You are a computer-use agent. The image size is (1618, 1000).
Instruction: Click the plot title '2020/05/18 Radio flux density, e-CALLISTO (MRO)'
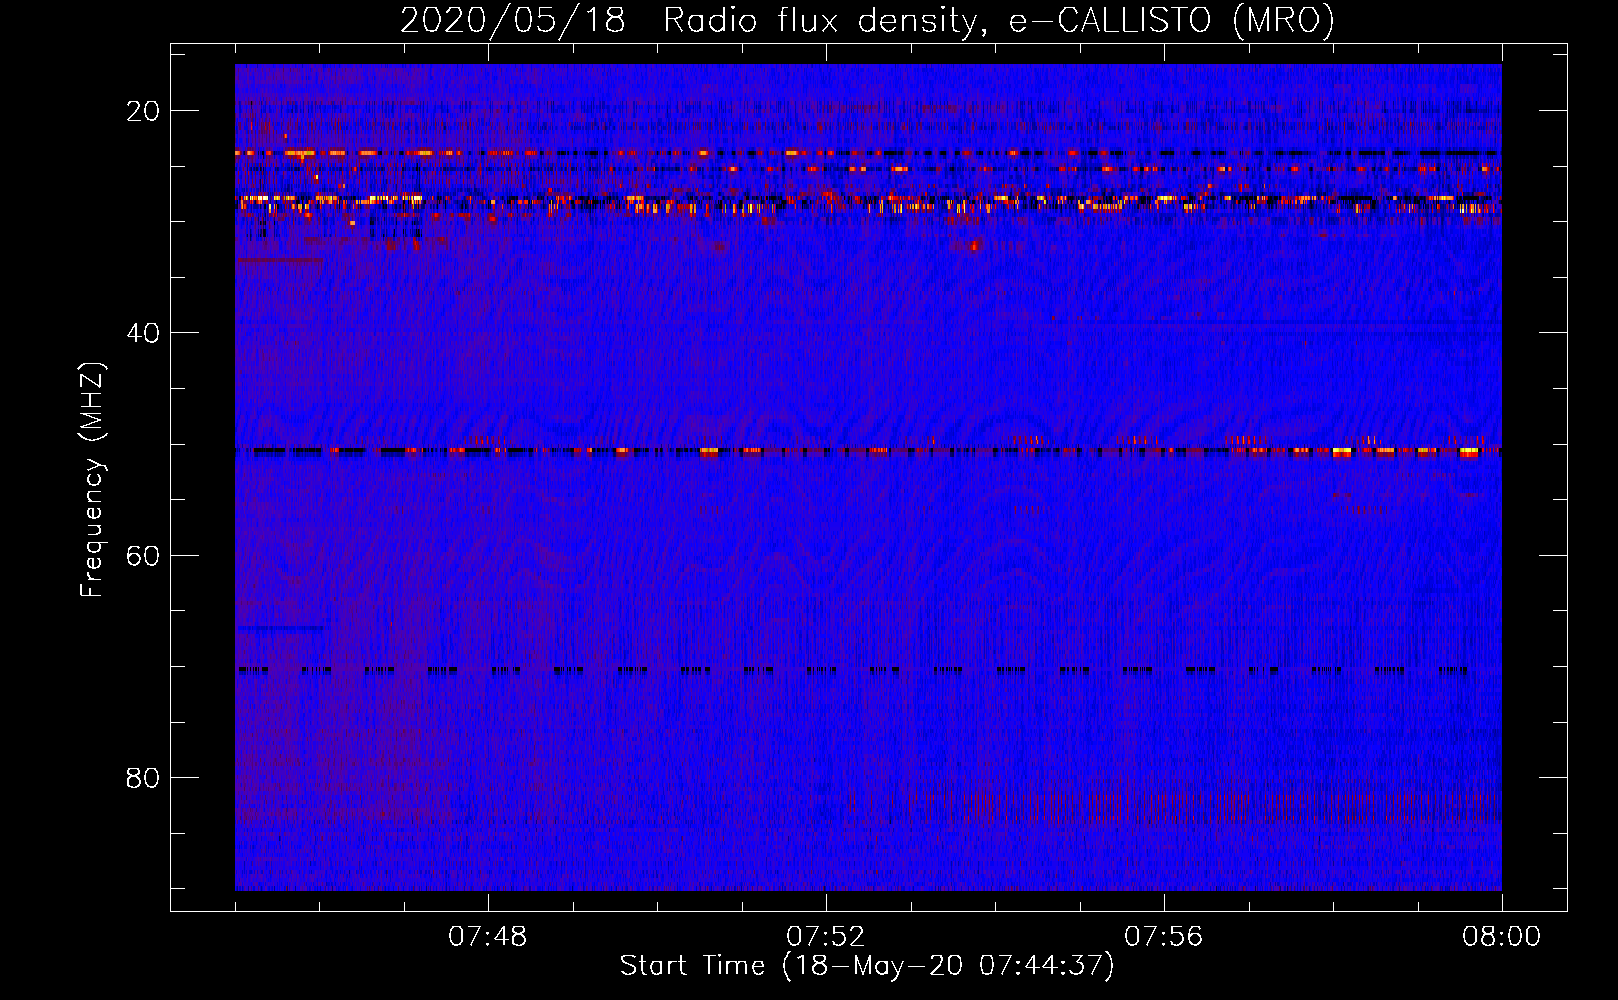tap(867, 20)
